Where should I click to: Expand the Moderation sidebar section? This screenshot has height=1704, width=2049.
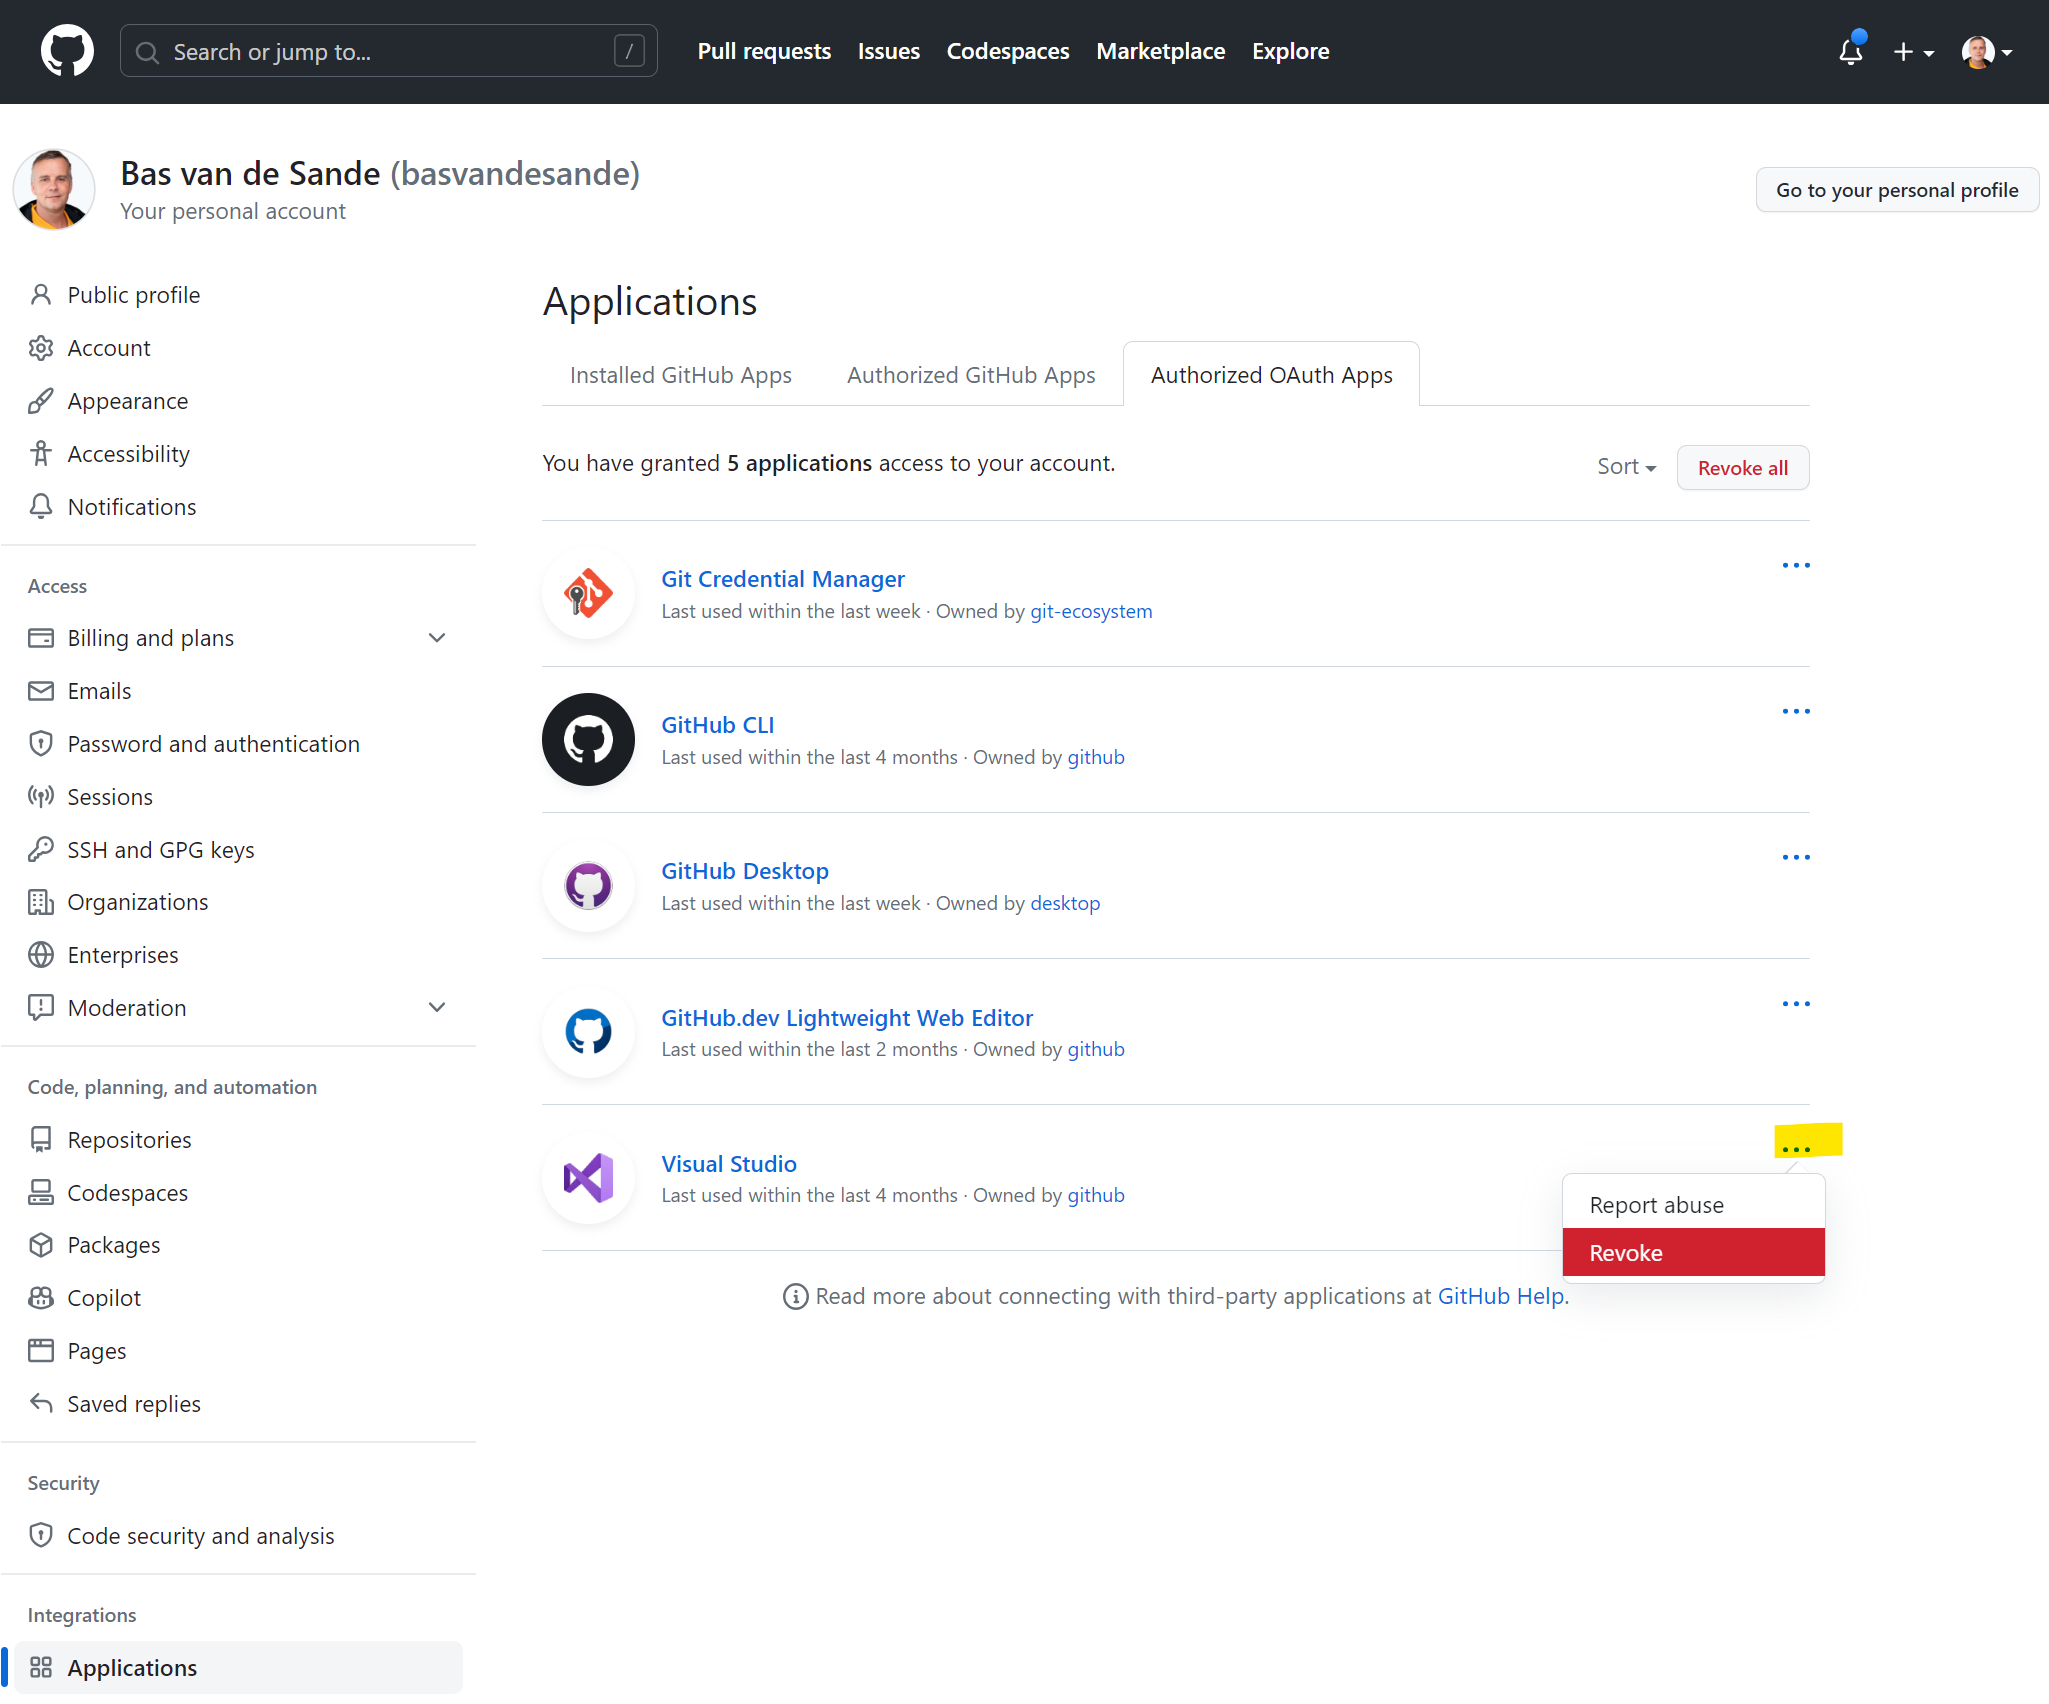click(x=437, y=1008)
